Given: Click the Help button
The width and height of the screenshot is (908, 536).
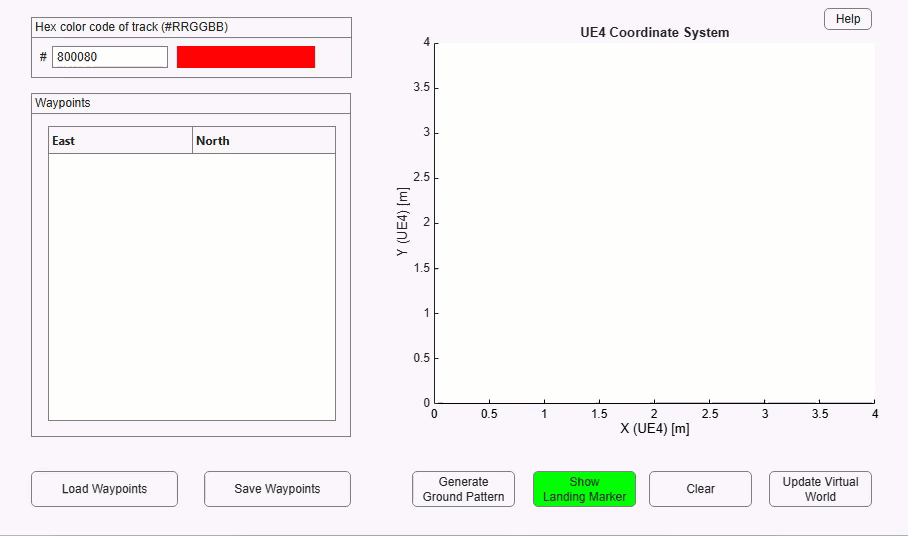Looking at the screenshot, I should (847, 19).
